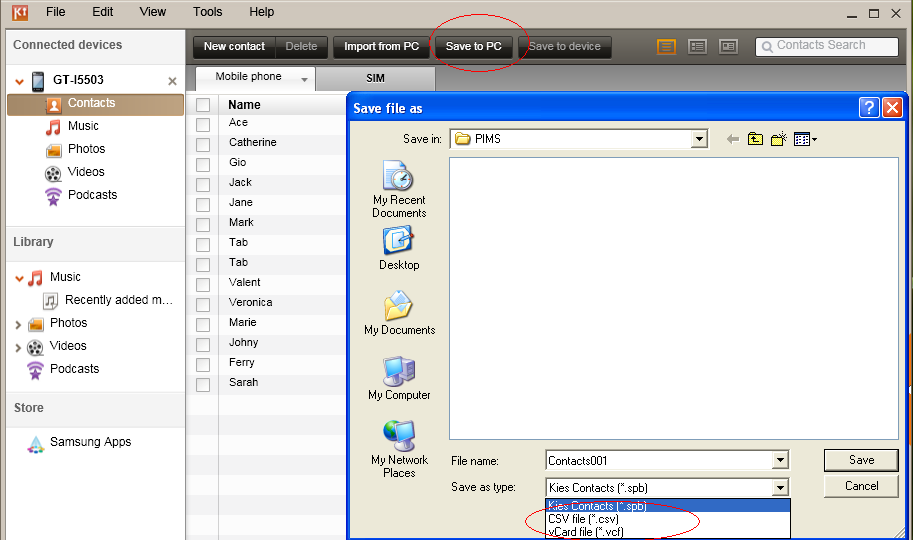Cancel the Save file as dialog

(861, 486)
